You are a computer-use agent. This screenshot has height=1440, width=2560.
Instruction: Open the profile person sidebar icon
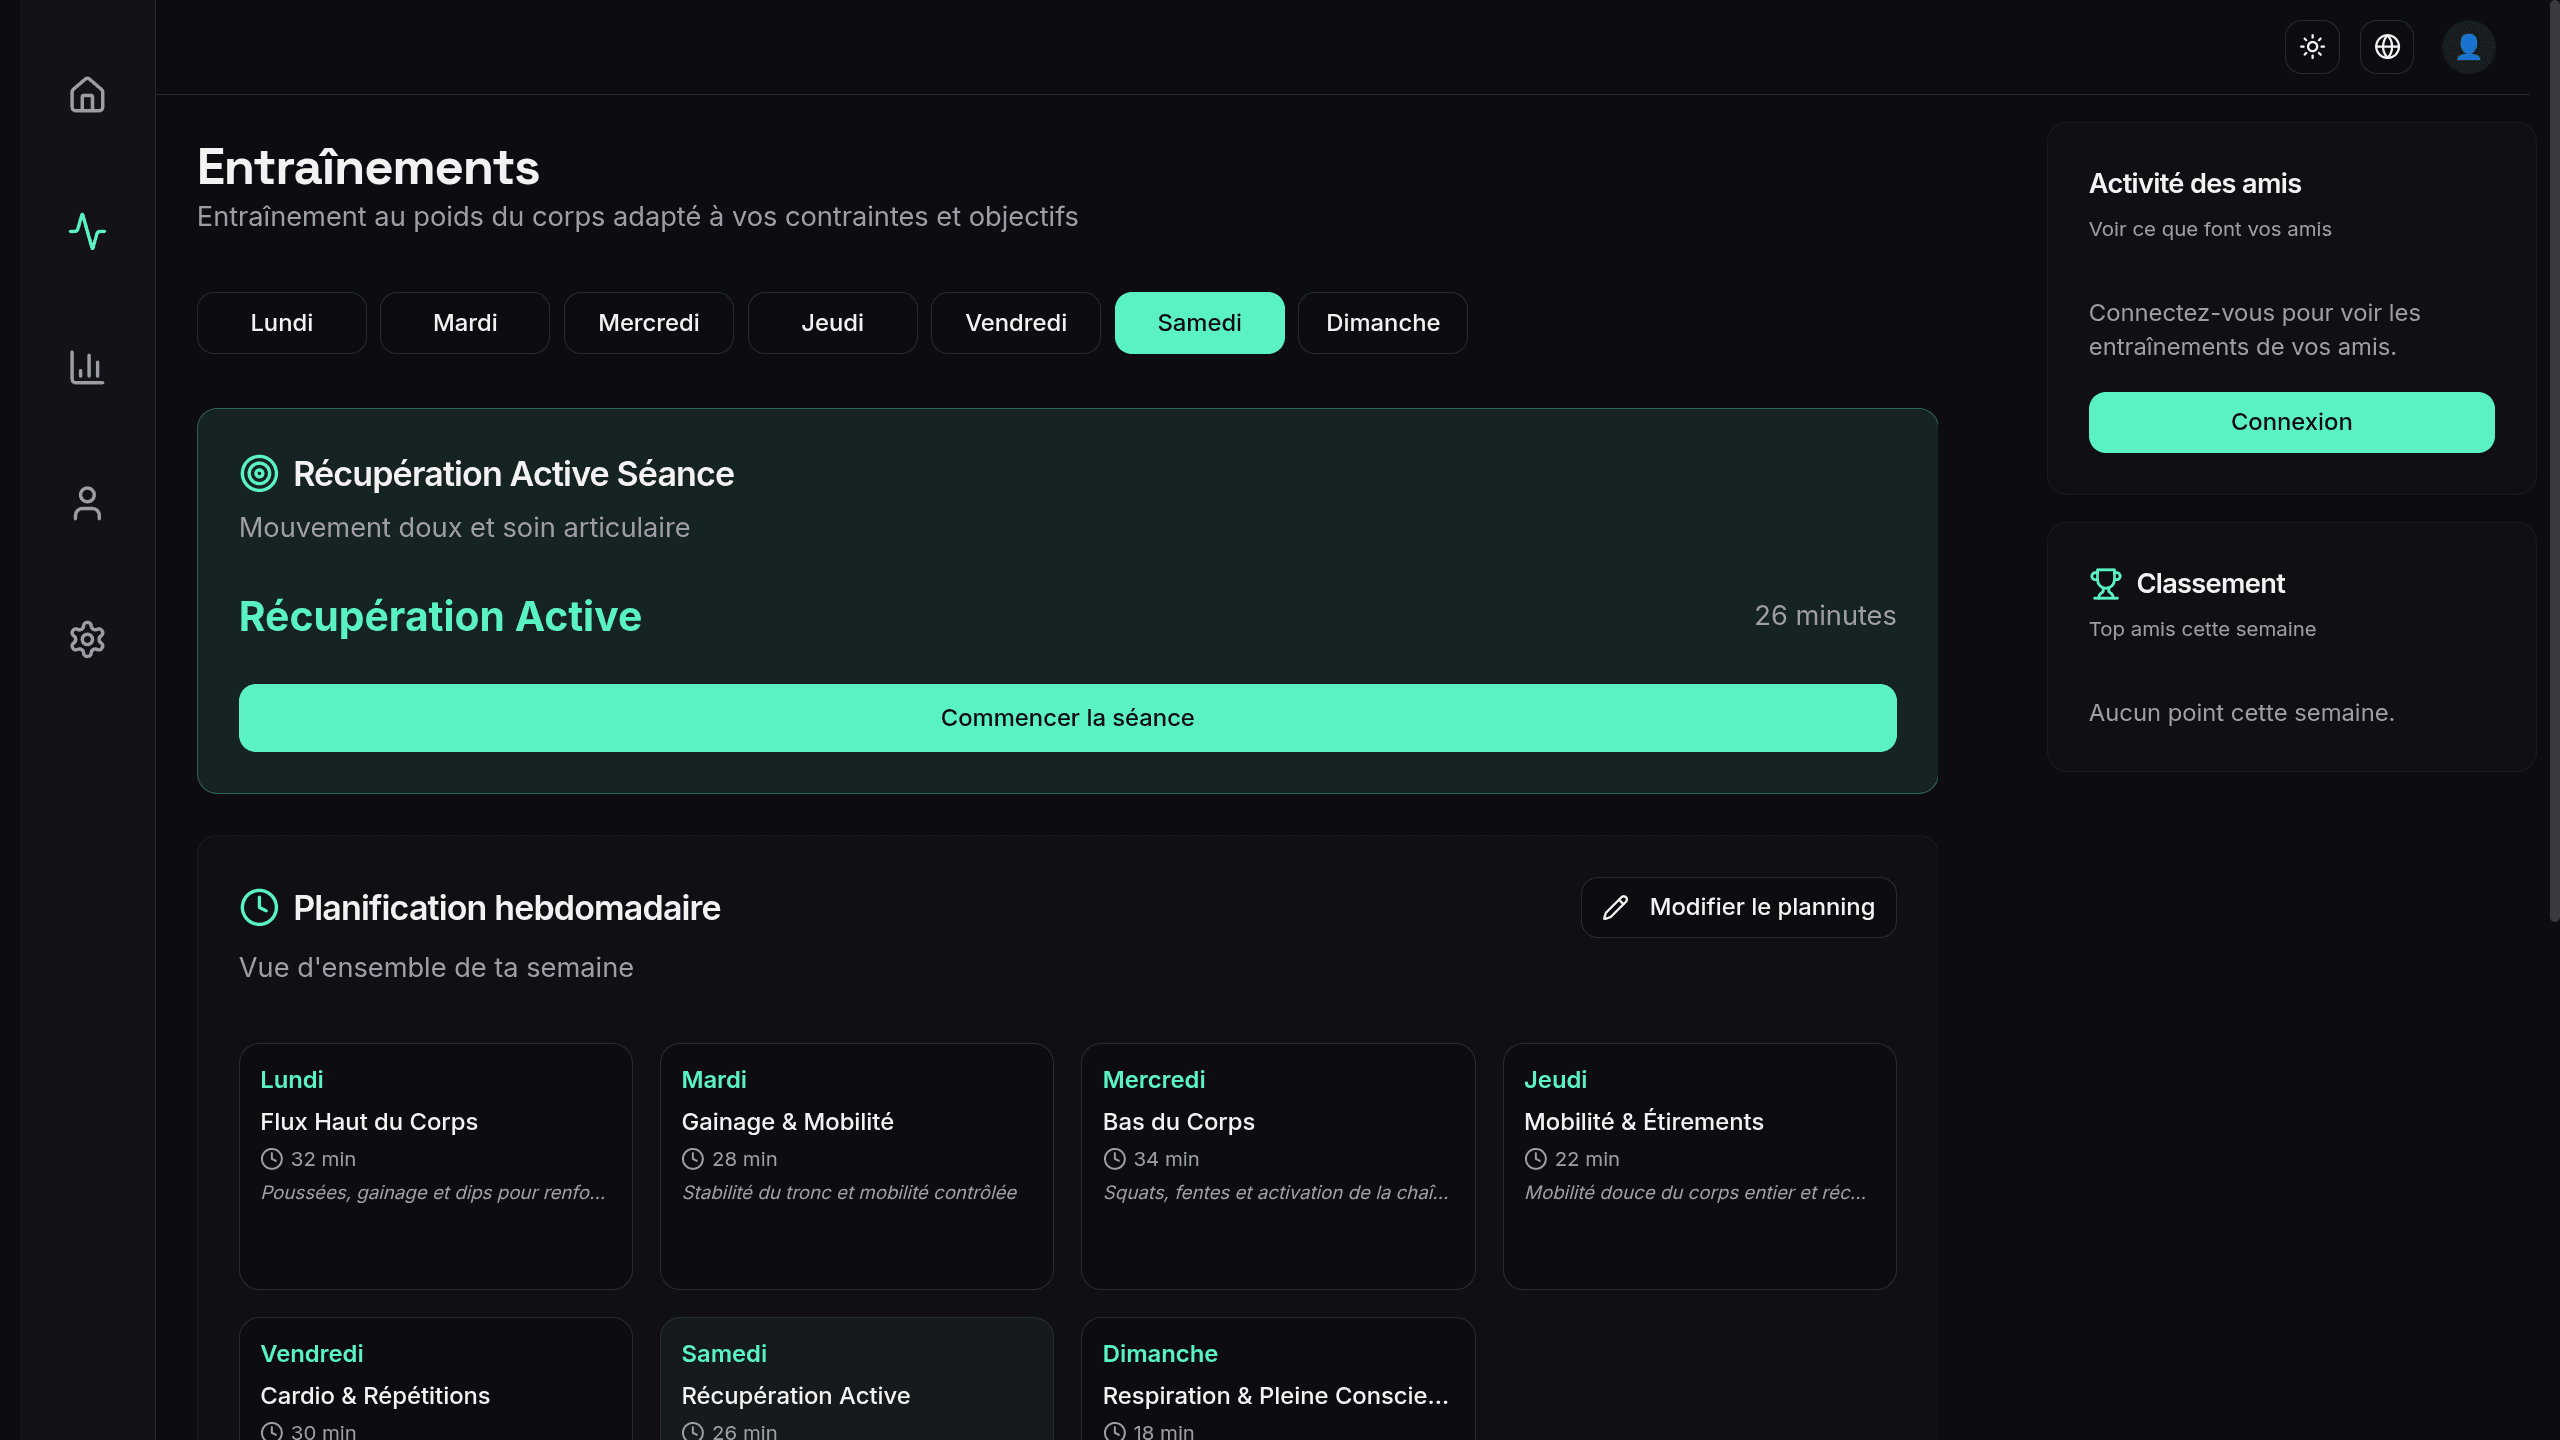[87, 503]
